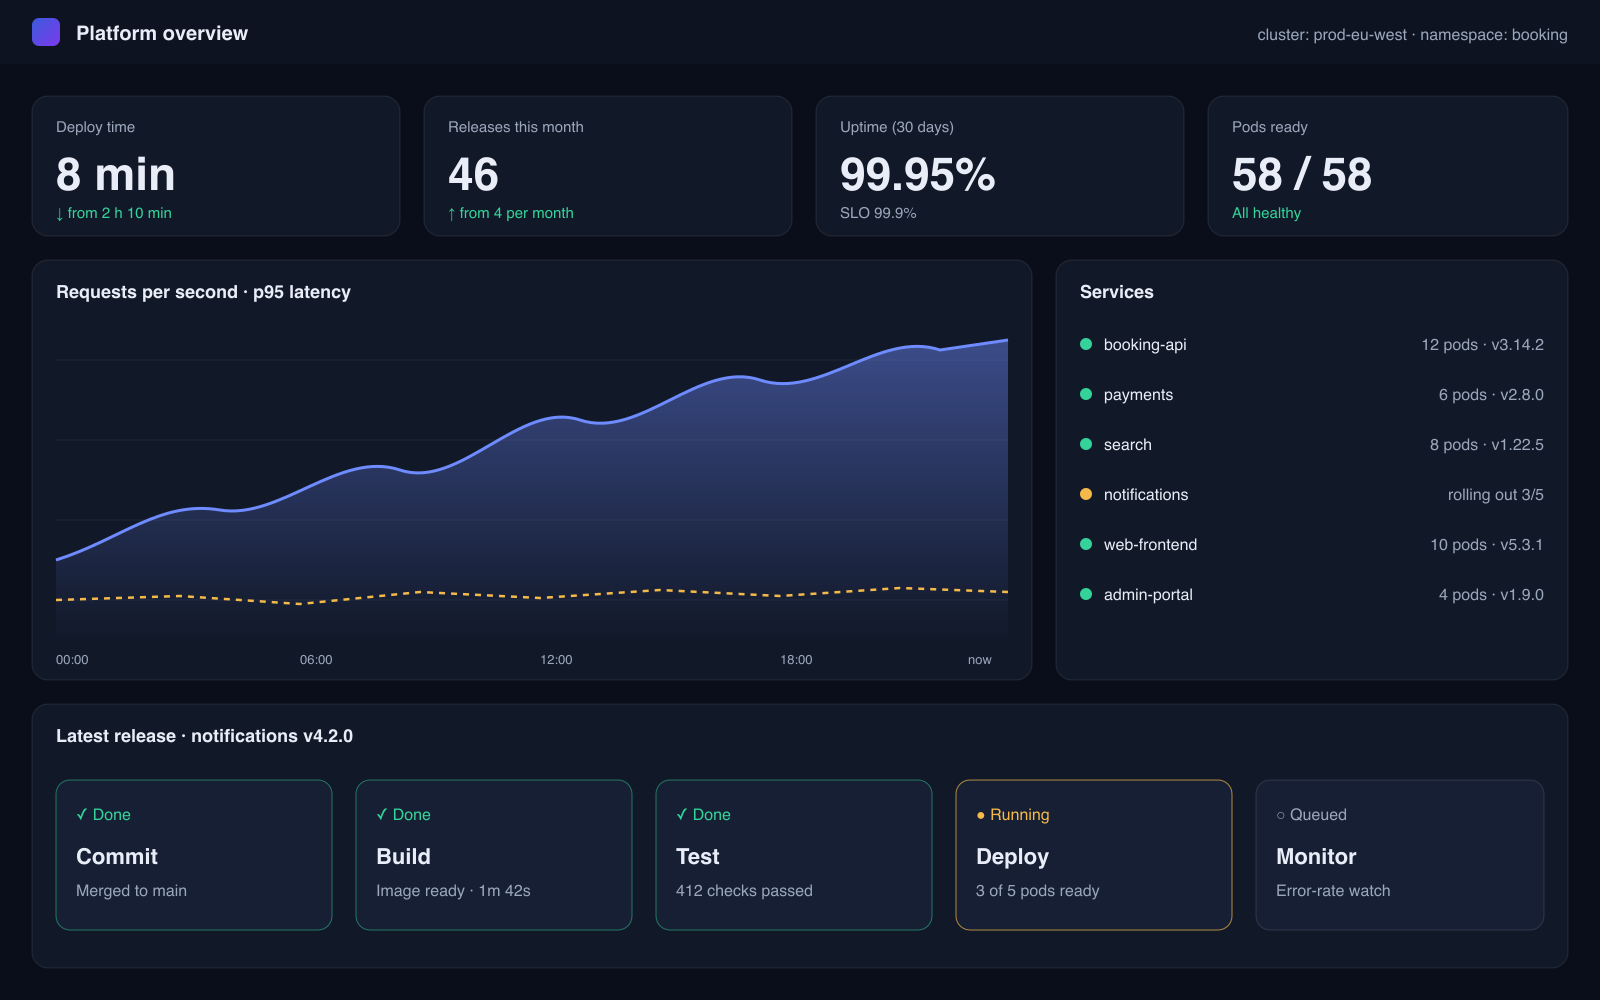1600x1000 pixels.
Task: Click the 06:00 label on chart axis
Action: point(316,660)
